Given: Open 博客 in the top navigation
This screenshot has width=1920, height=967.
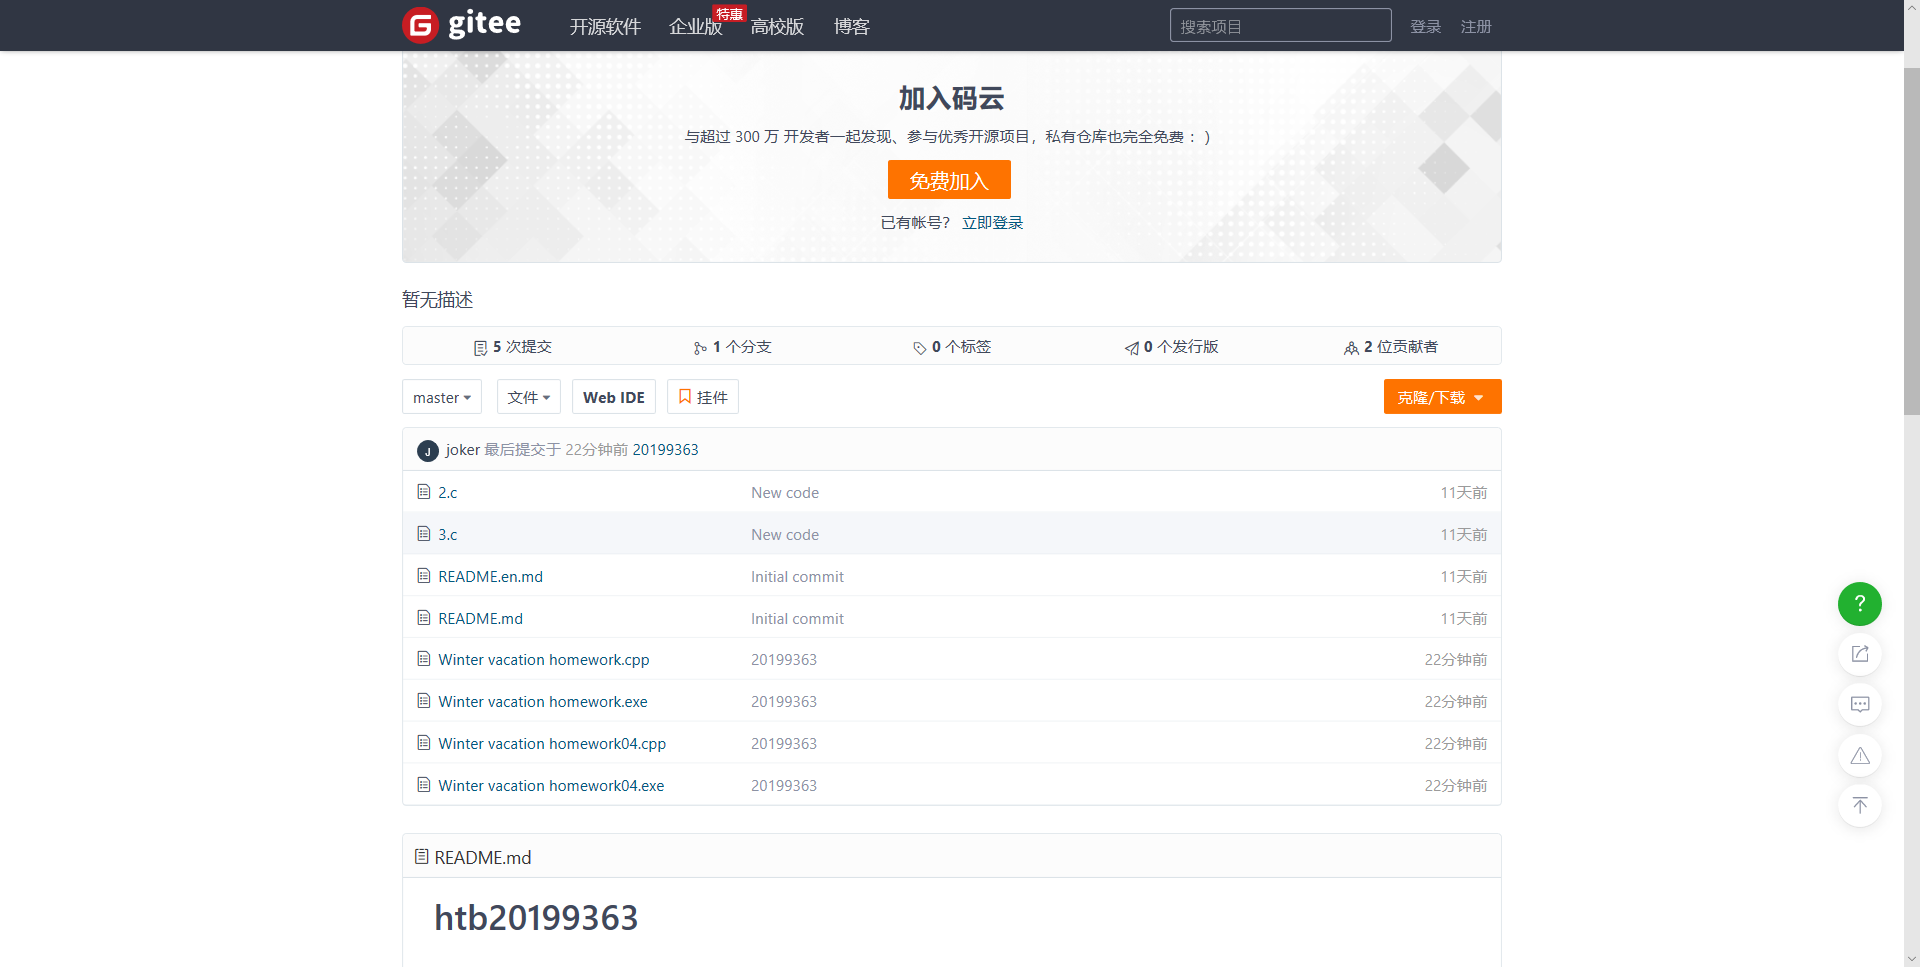Looking at the screenshot, I should click(852, 27).
